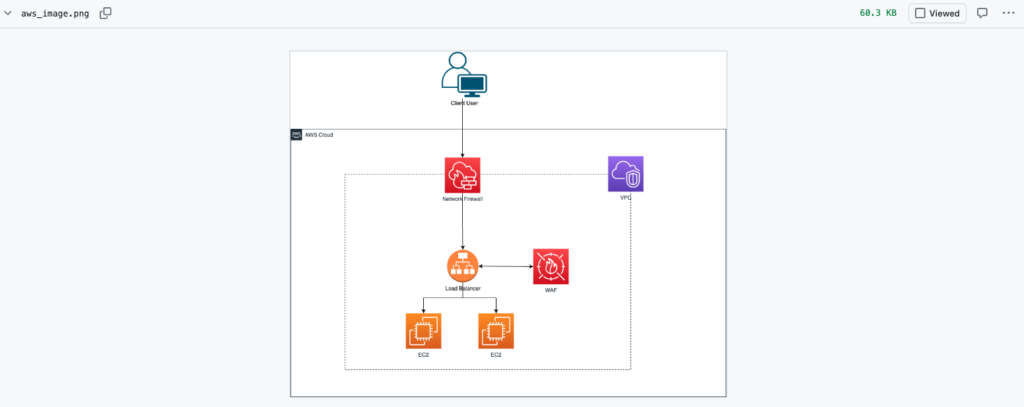
Task: Click the right EC2 instance icon
Action: pos(496,331)
